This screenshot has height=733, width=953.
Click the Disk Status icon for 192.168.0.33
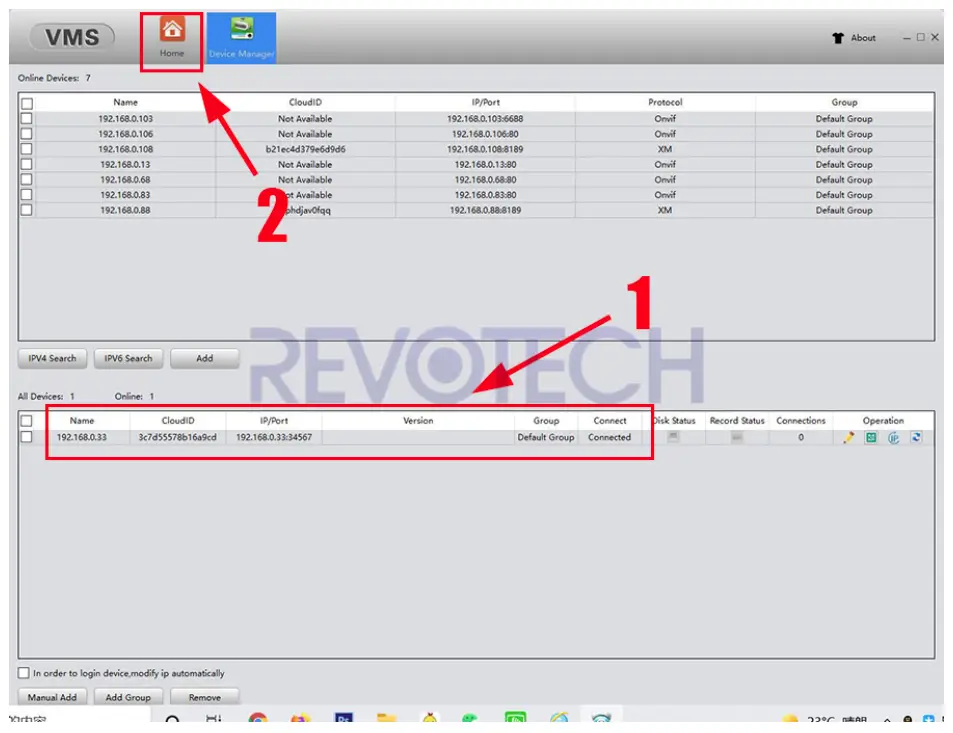[673, 437]
